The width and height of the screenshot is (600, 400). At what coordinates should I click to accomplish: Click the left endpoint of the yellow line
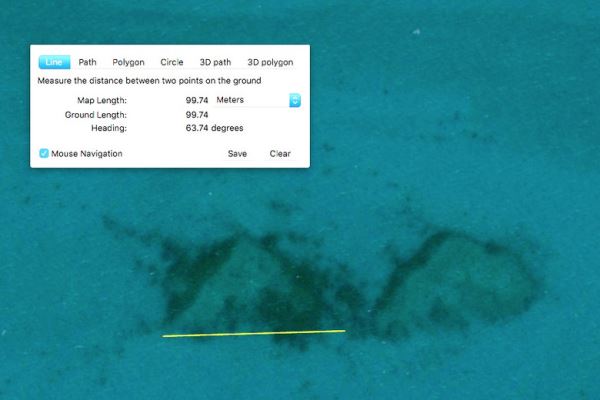pos(164,336)
